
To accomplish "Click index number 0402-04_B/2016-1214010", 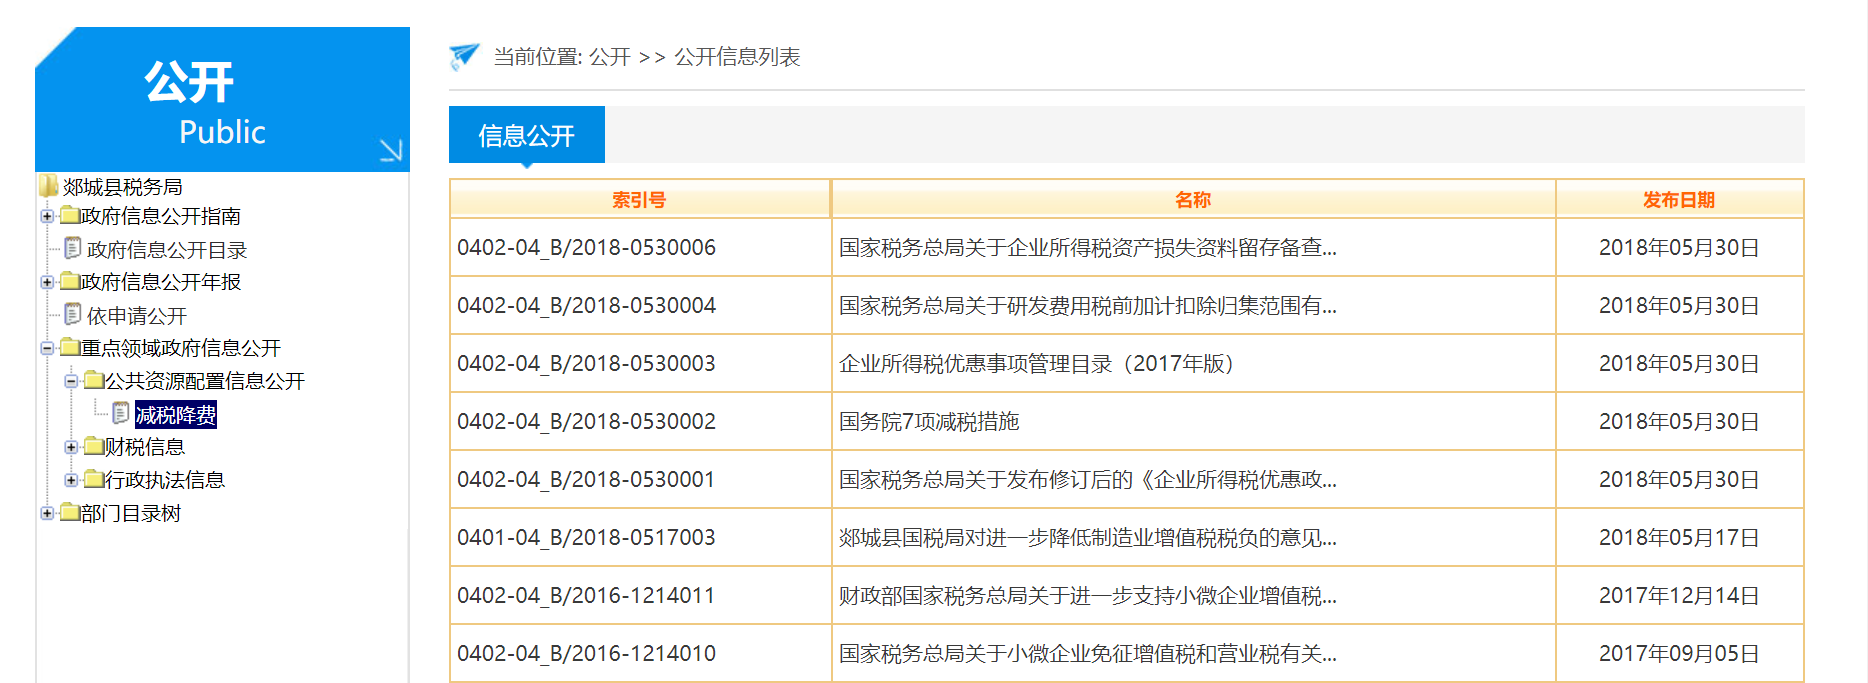I will point(586,653).
